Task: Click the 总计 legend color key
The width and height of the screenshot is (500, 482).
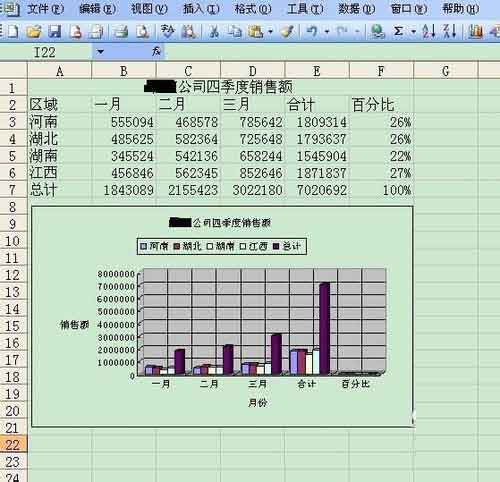Action: pos(276,246)
